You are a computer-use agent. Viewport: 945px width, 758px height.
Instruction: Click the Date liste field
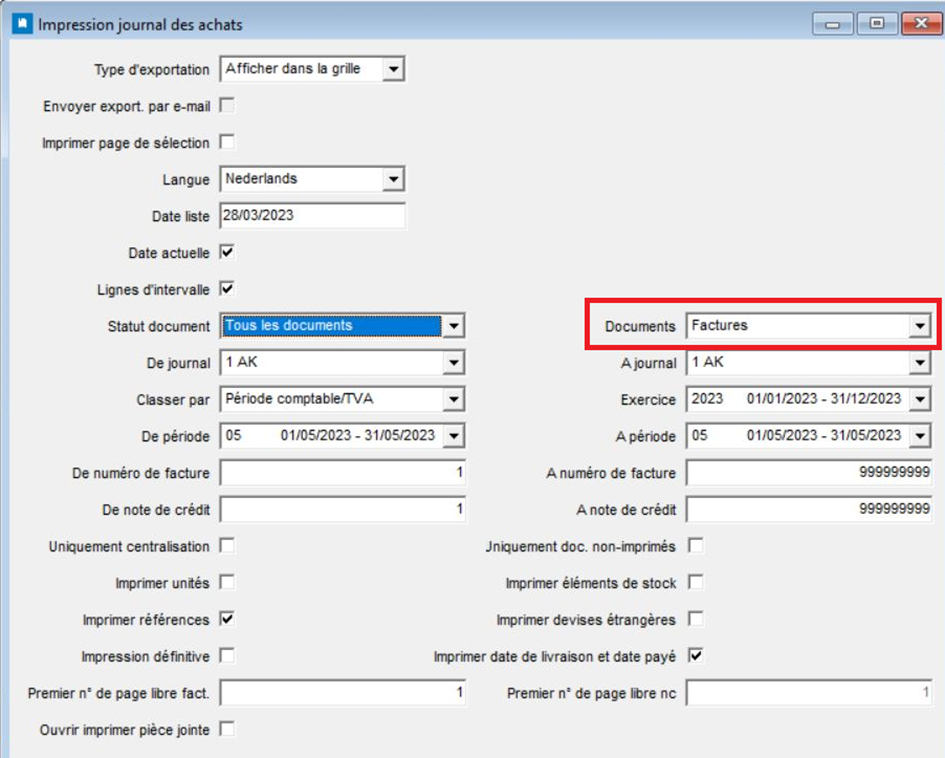click(313, 216)
